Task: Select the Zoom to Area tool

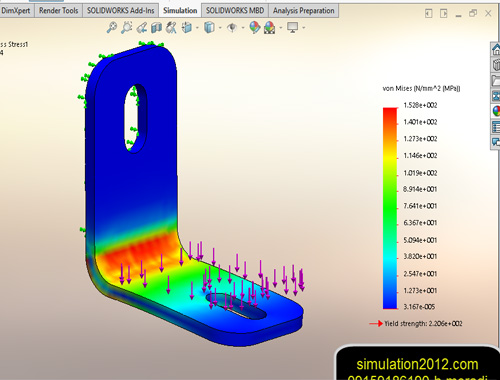Action: click(x=127, y=27)
